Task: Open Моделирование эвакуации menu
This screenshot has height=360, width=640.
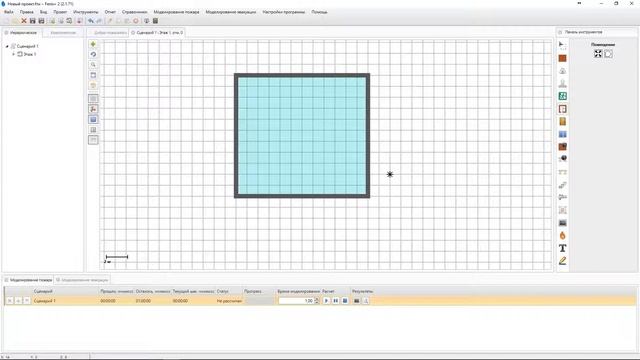Action: point(231,12)
